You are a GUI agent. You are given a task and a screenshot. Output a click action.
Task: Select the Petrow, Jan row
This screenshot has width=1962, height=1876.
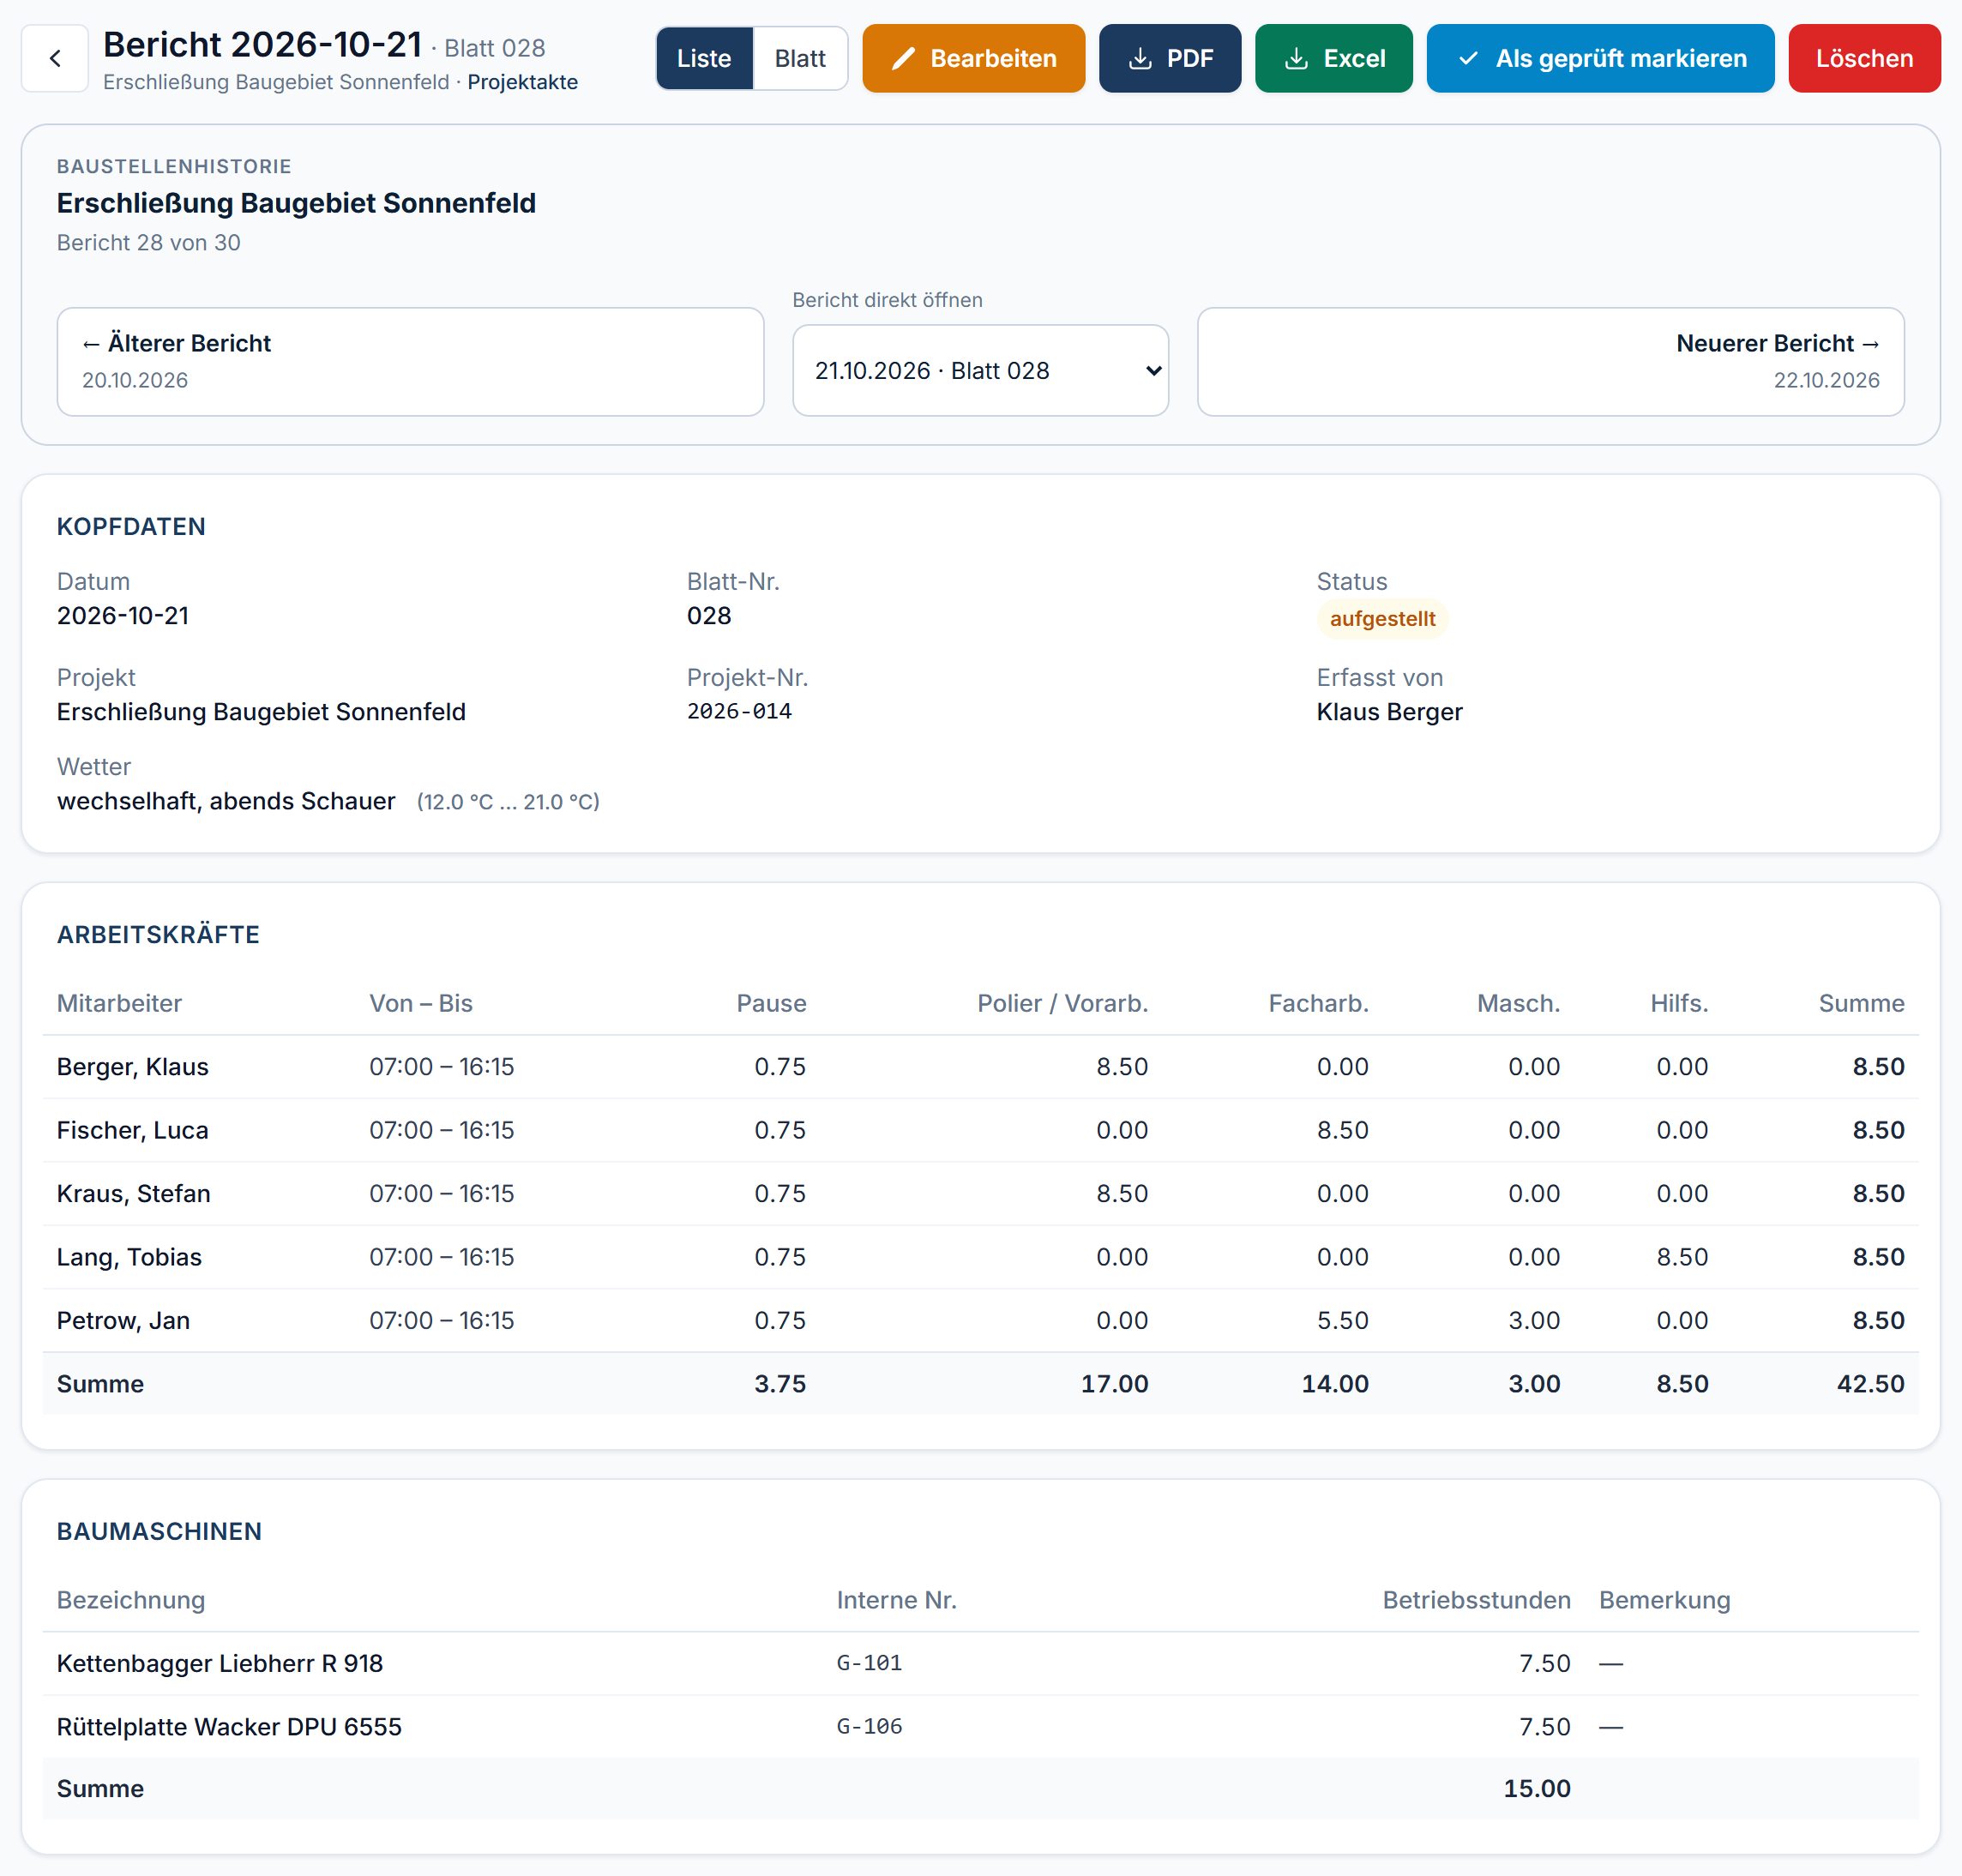[980, 1321]
